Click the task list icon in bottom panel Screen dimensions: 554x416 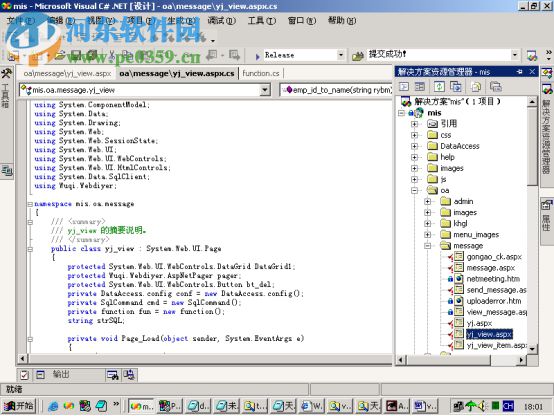[24, 375]
